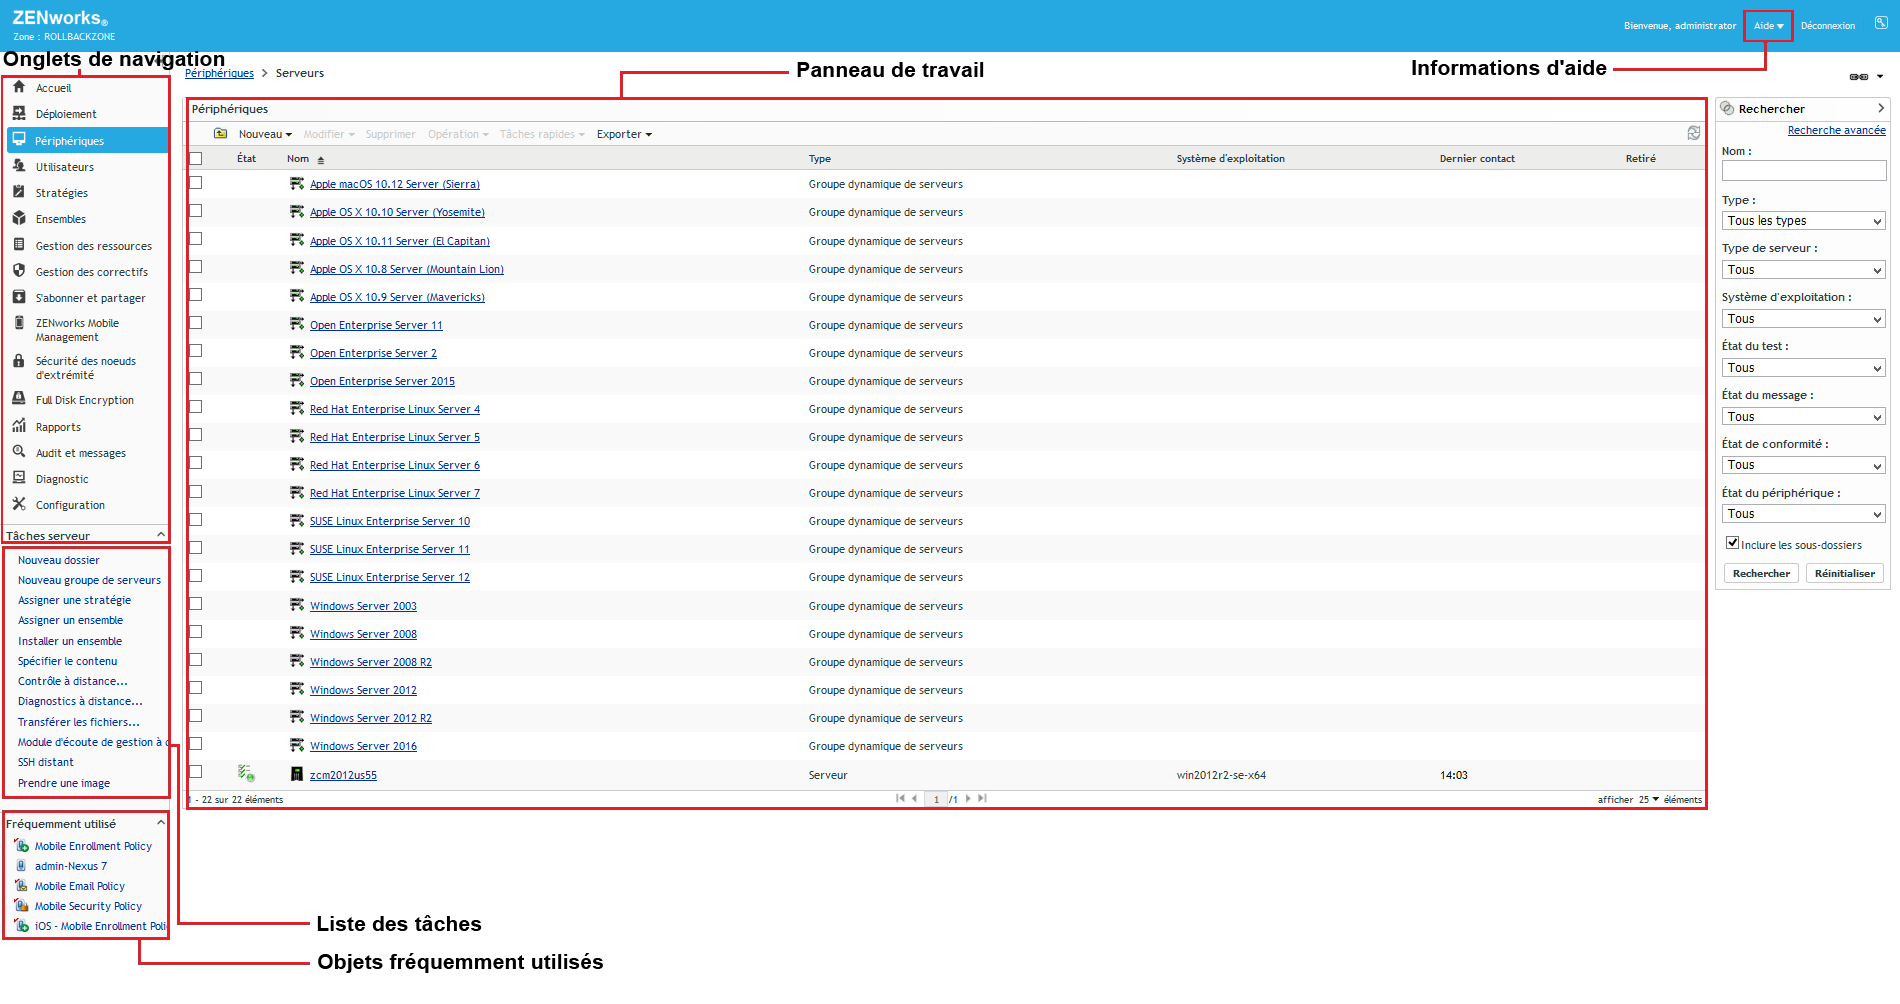Click the refresh icon in Périphériques panel
This screenshot has height=1004, width=1900.
pos(1693,133)
